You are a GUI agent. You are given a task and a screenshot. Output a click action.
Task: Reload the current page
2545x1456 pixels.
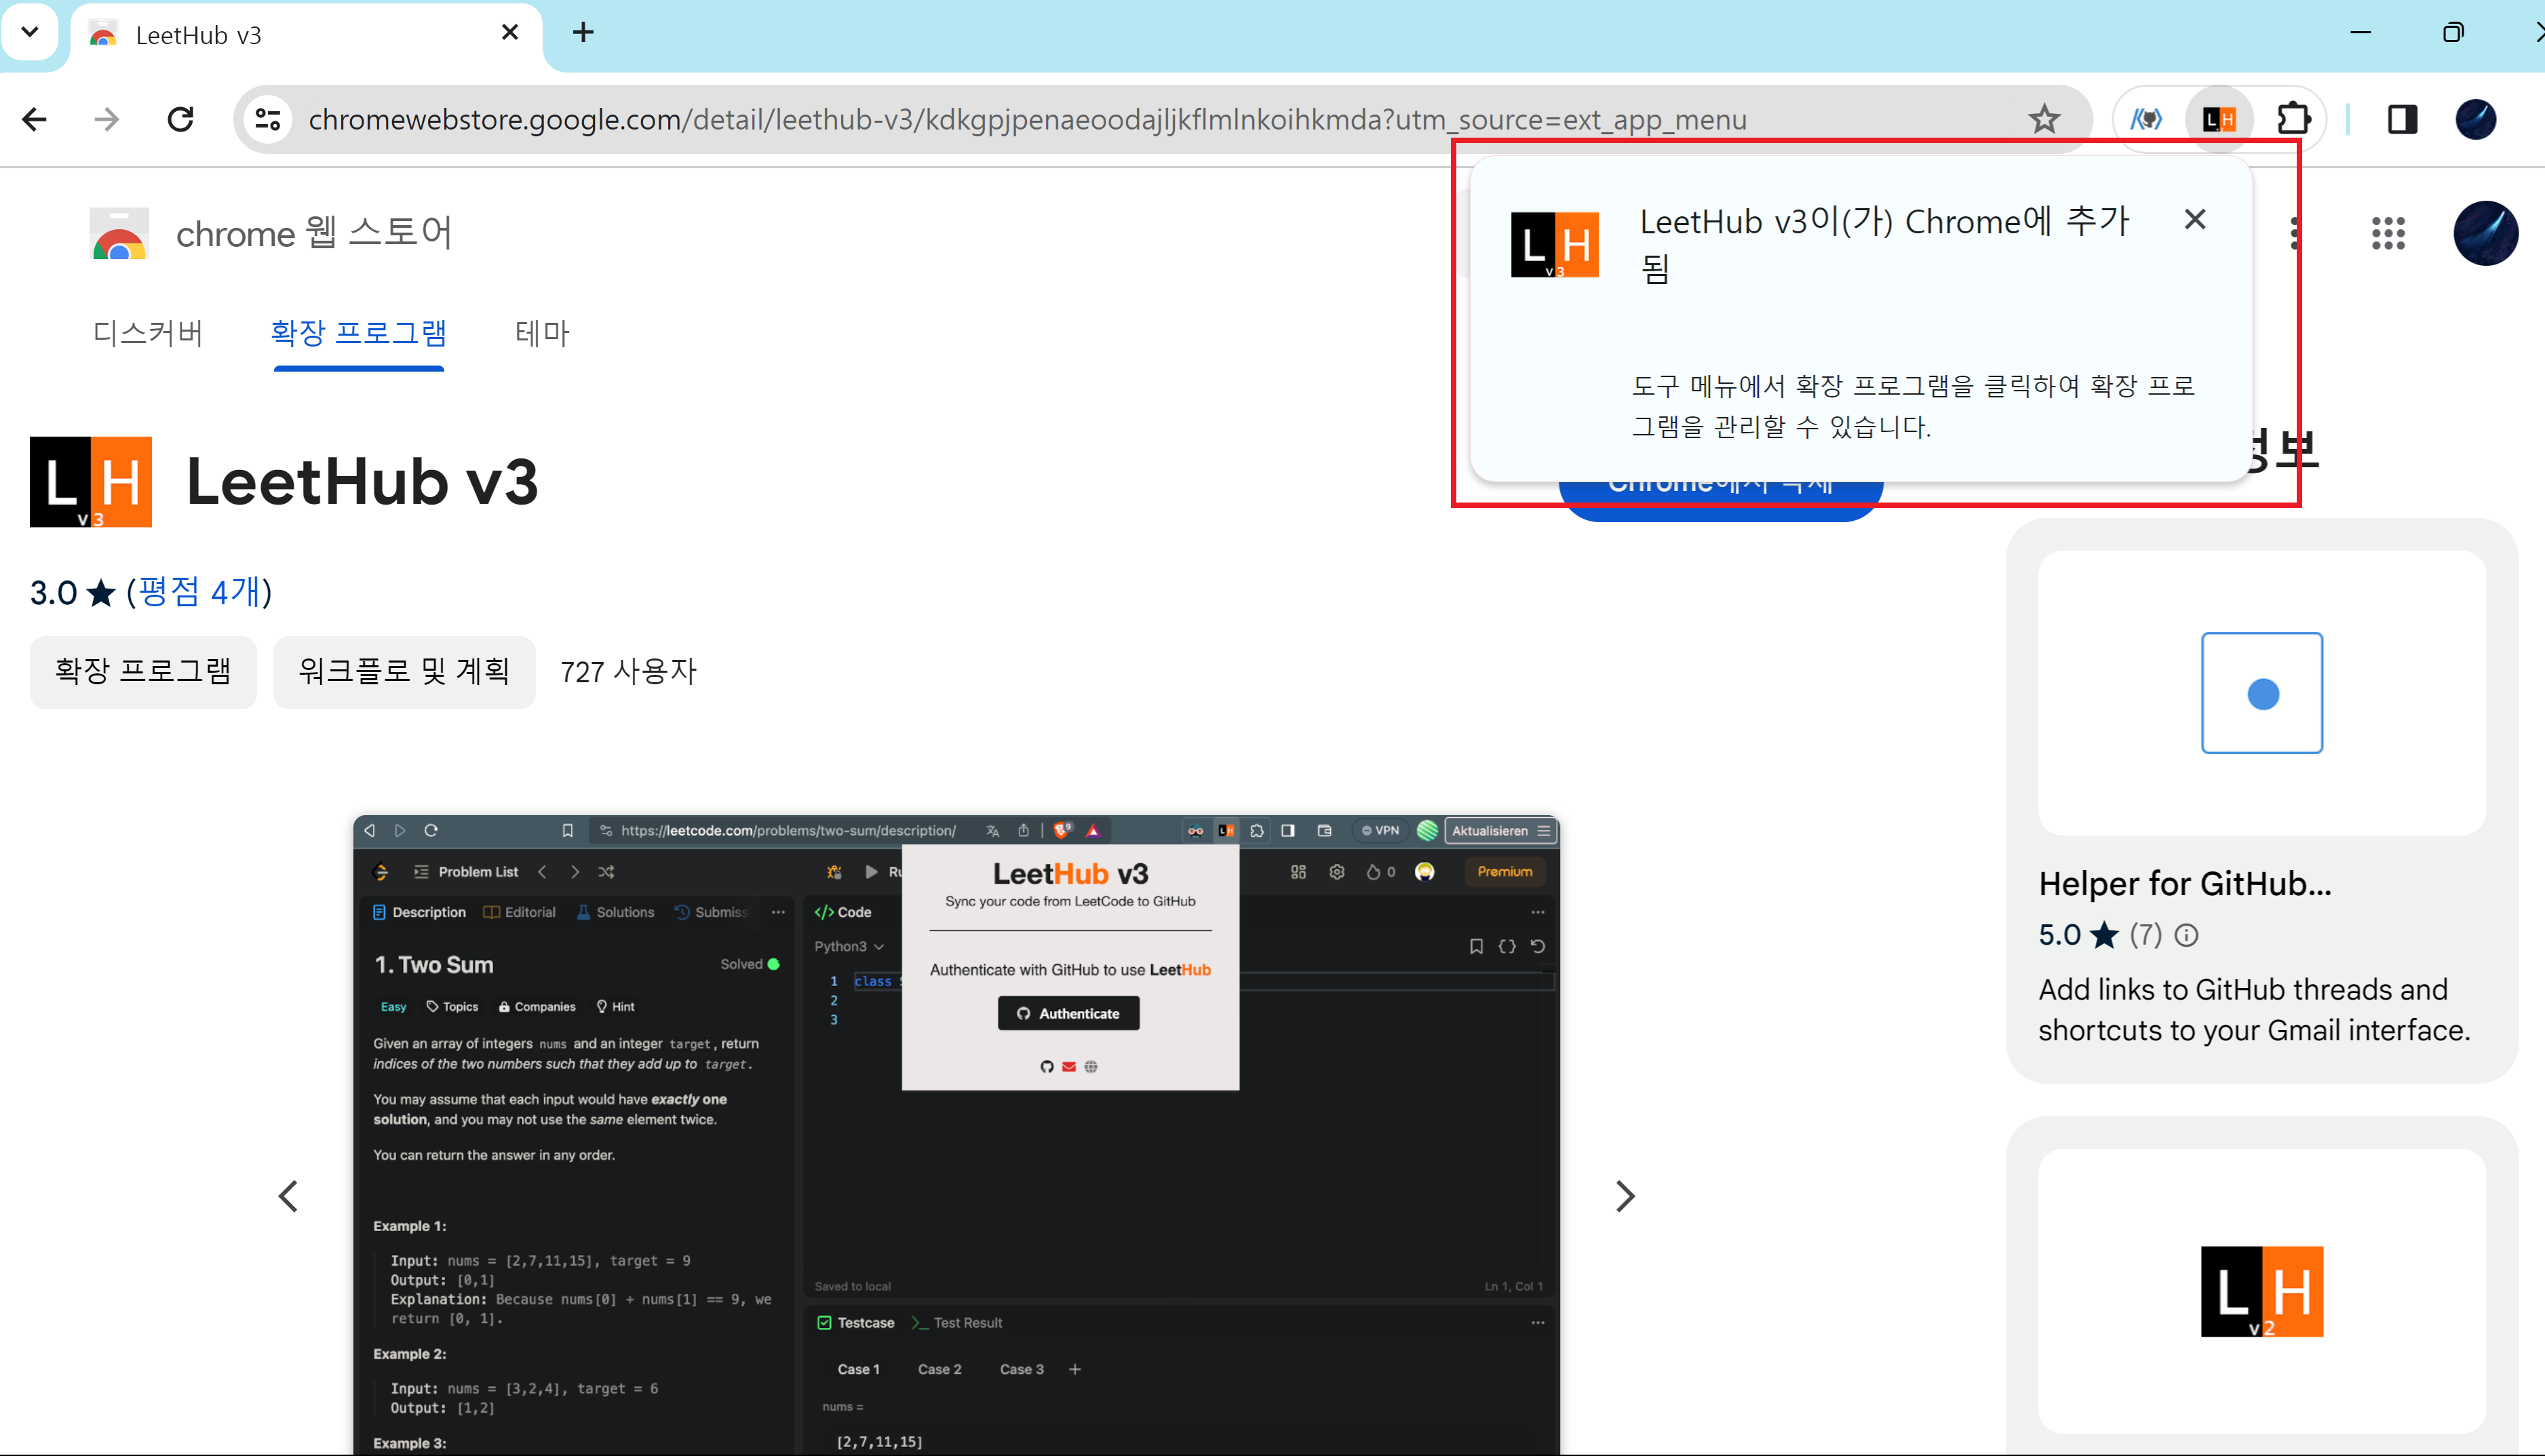point(181,120)
